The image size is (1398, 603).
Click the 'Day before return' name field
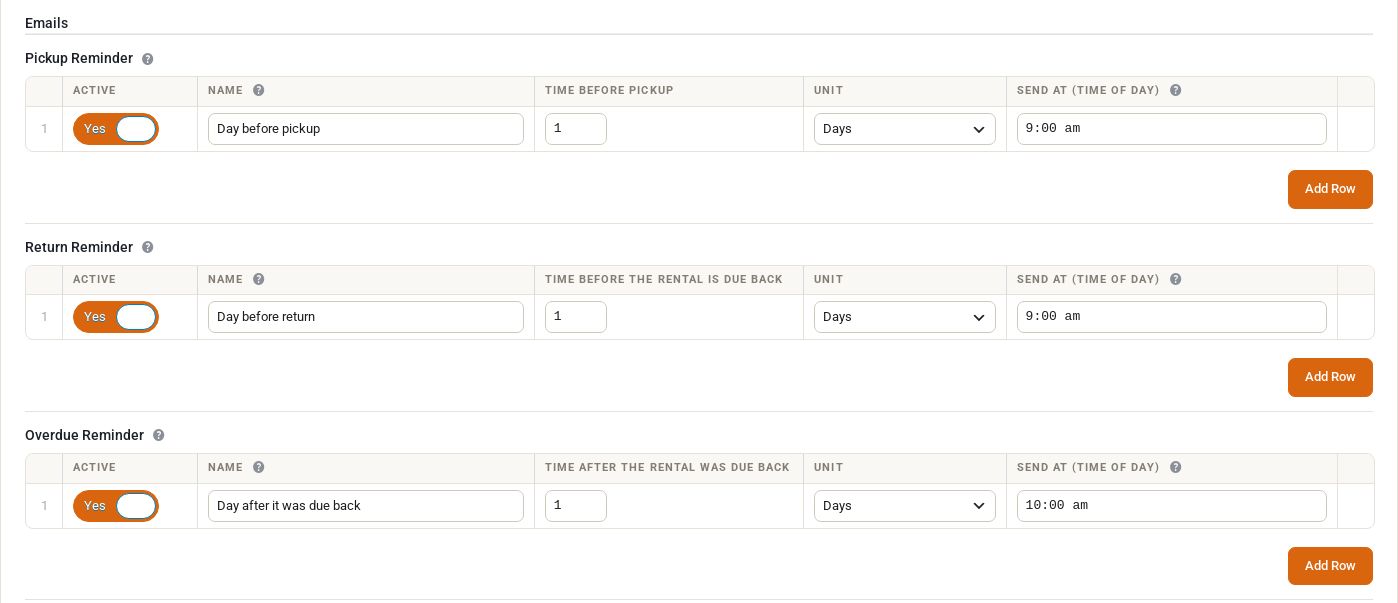click(366, 317)
